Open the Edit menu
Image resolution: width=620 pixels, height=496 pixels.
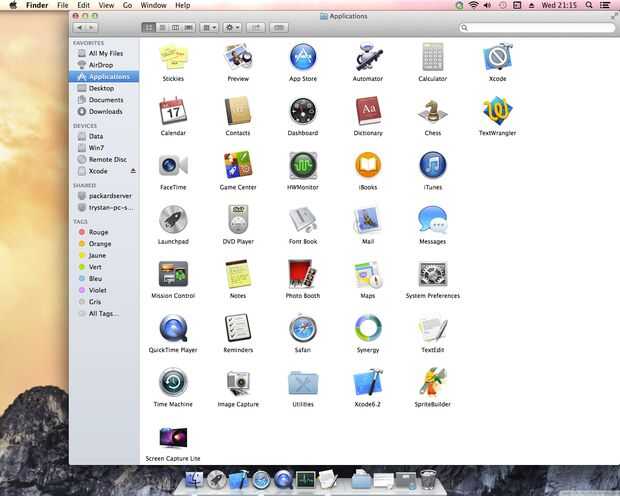[83, 5]
